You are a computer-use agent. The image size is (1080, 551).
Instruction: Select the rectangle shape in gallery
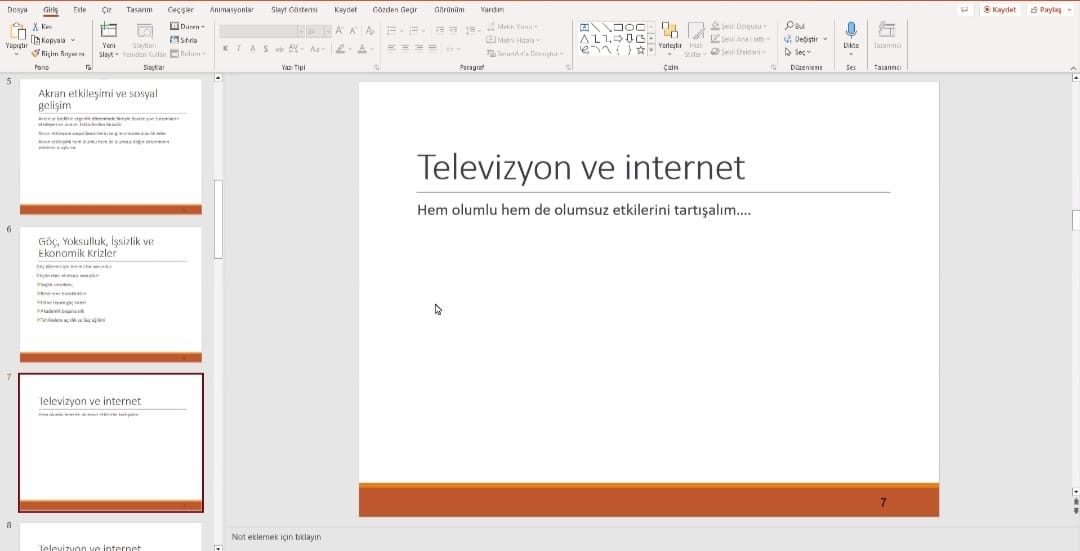[618, 28]
